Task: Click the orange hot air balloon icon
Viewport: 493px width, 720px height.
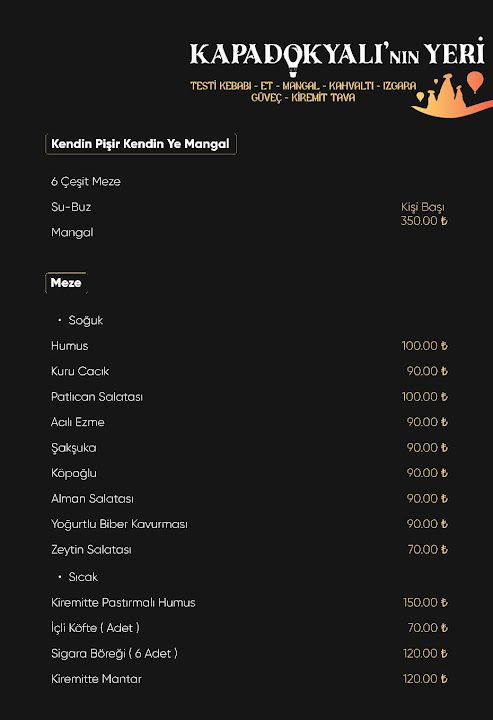Action: point(476,82)
